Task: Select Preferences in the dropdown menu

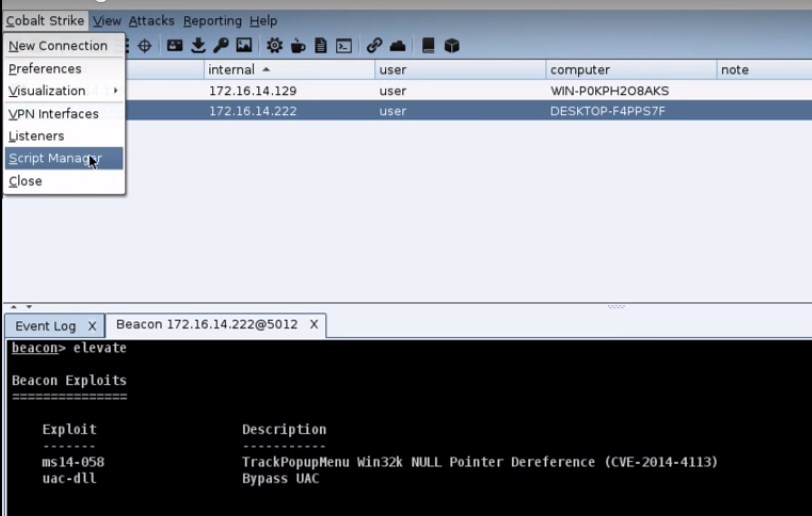Action: 64,68
